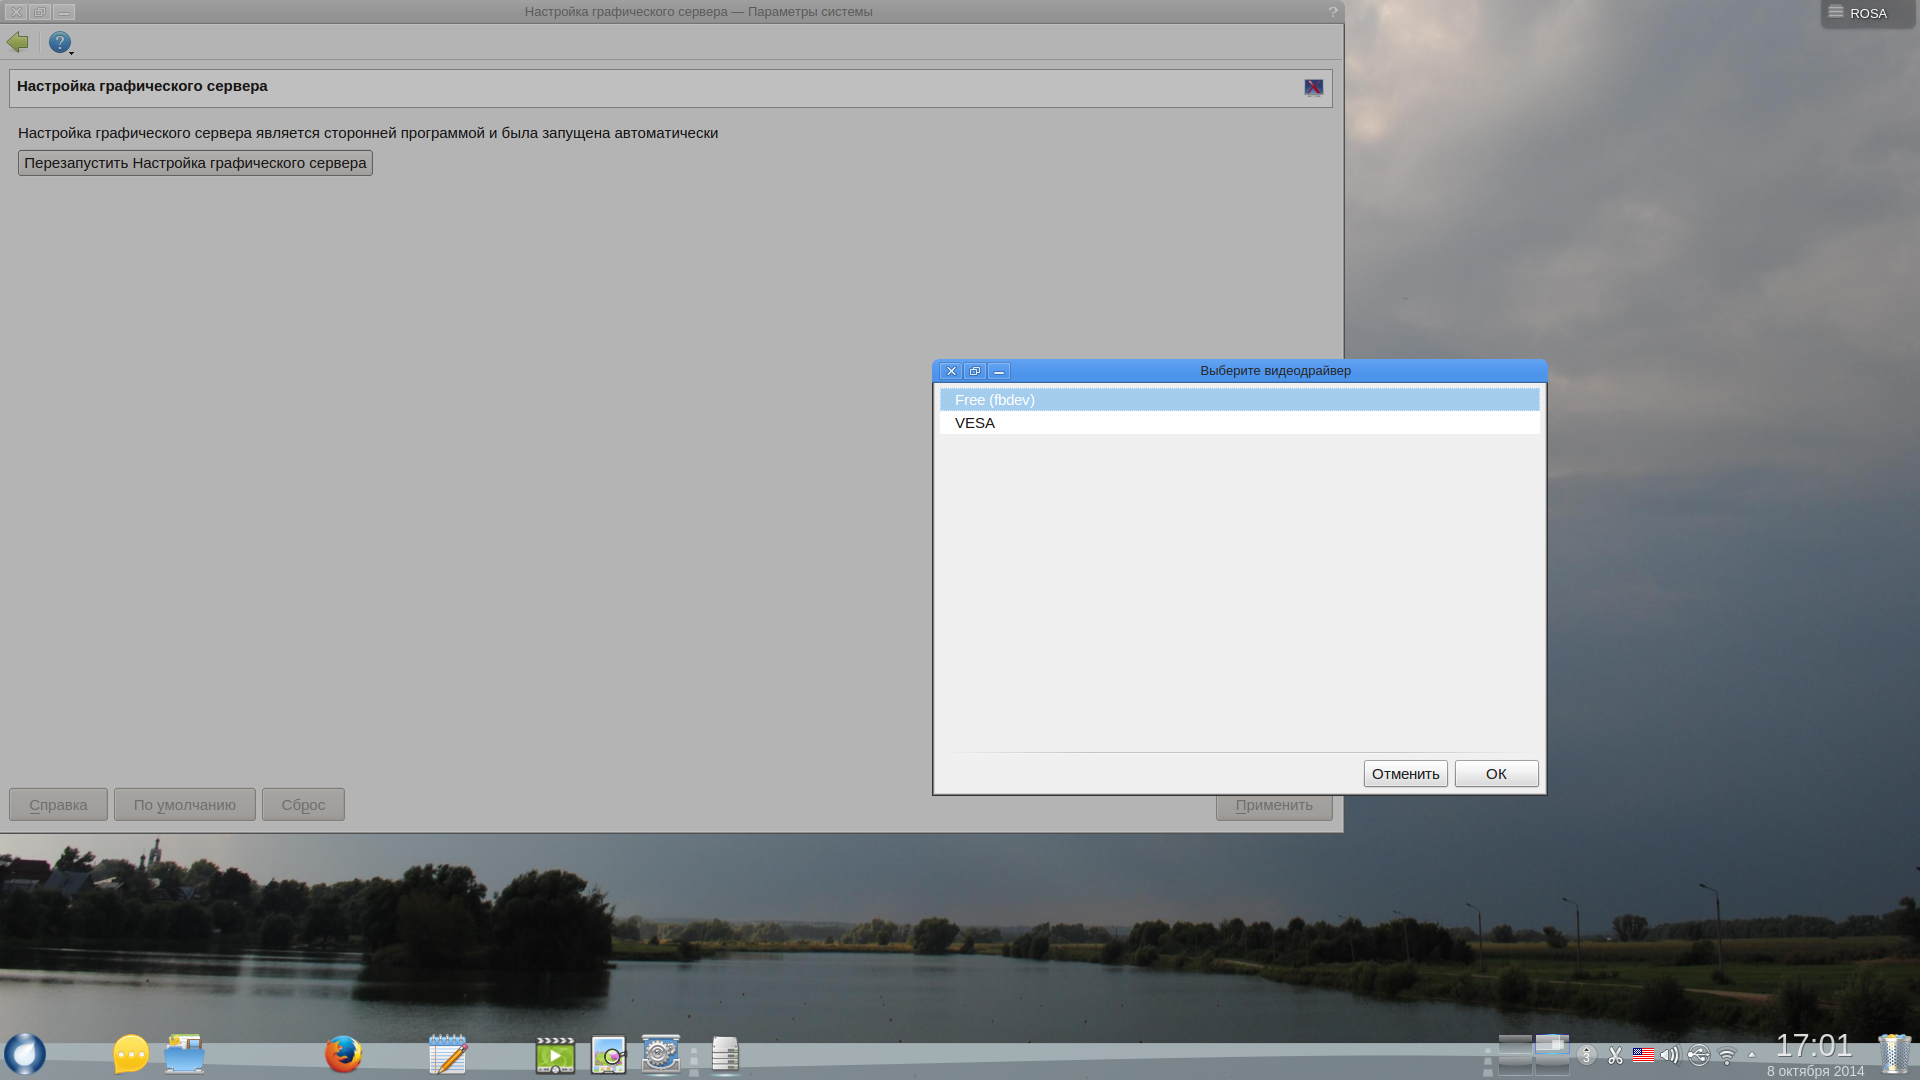1920x1080 pixels.
Task: Select the VESA driver in list
Action: pyautogui.click(x=975, y=423)
